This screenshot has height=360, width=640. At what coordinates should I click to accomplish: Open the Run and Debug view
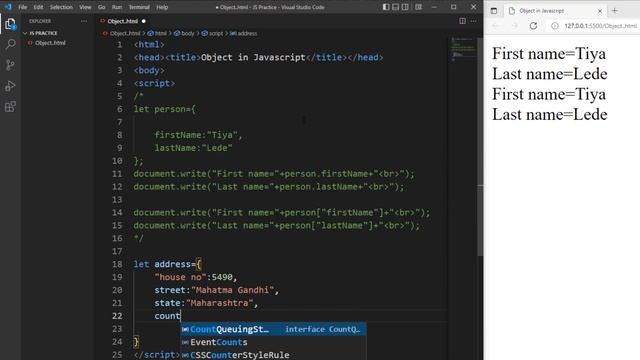click(x=10, y=86)
